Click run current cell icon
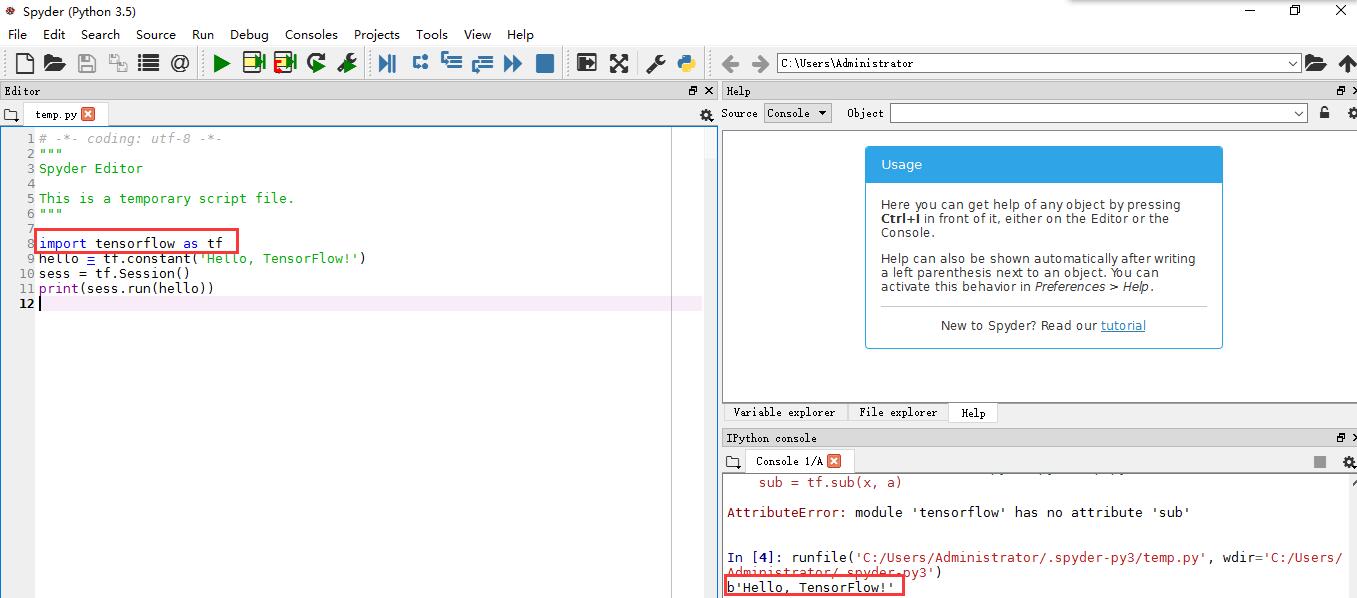This screenshot has width=1357, height=598. 254,64
